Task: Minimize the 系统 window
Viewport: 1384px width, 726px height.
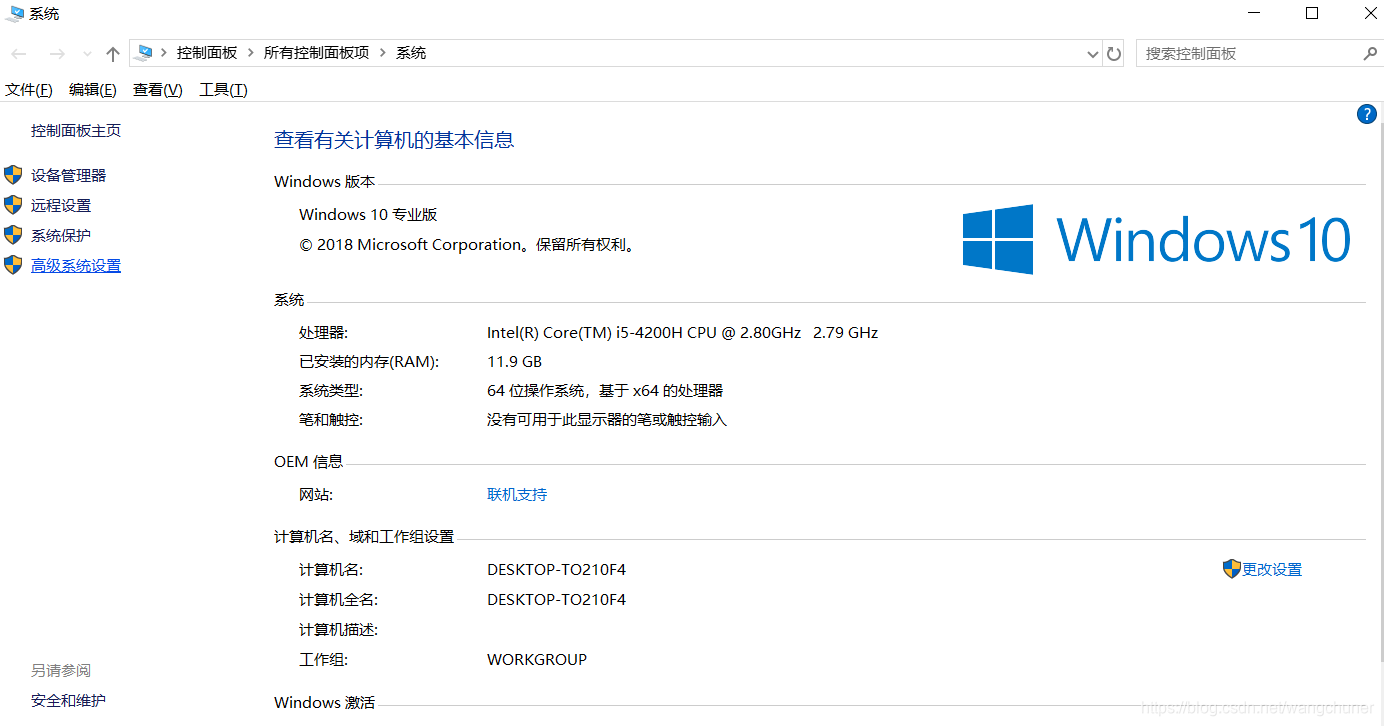Action: coord(1254,13)
